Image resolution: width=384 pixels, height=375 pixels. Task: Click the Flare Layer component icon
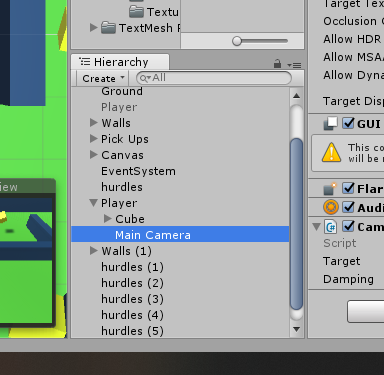[x=330, y=189]
